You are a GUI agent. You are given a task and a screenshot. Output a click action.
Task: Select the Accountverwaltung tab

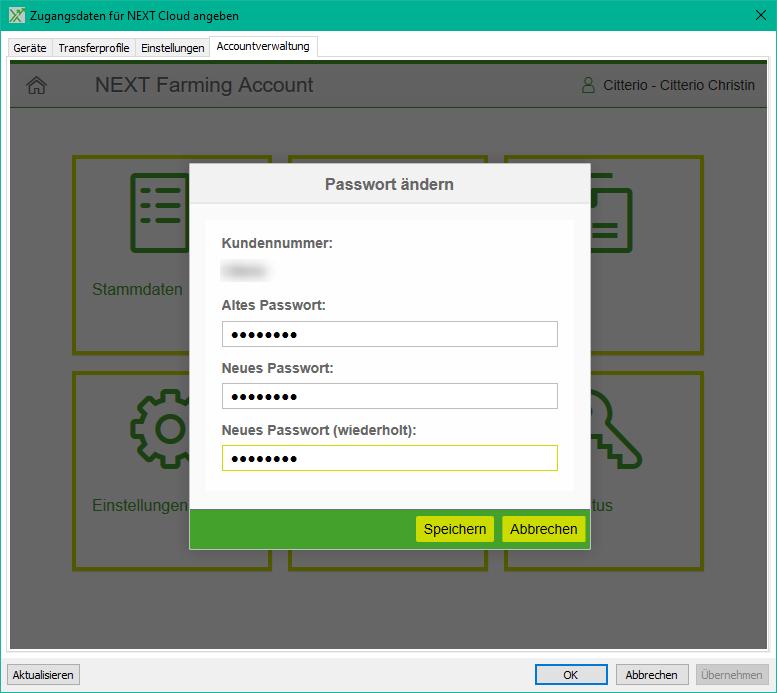263,47
